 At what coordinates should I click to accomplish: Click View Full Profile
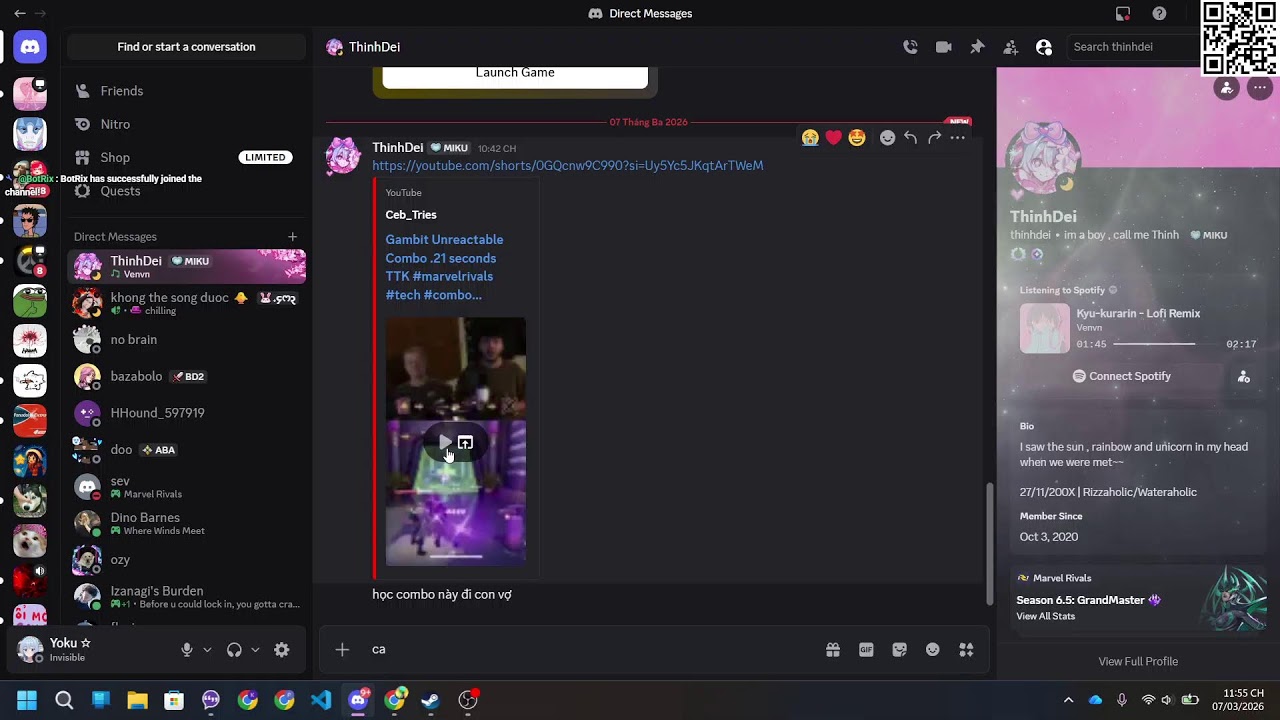(x=1138, y=662)
